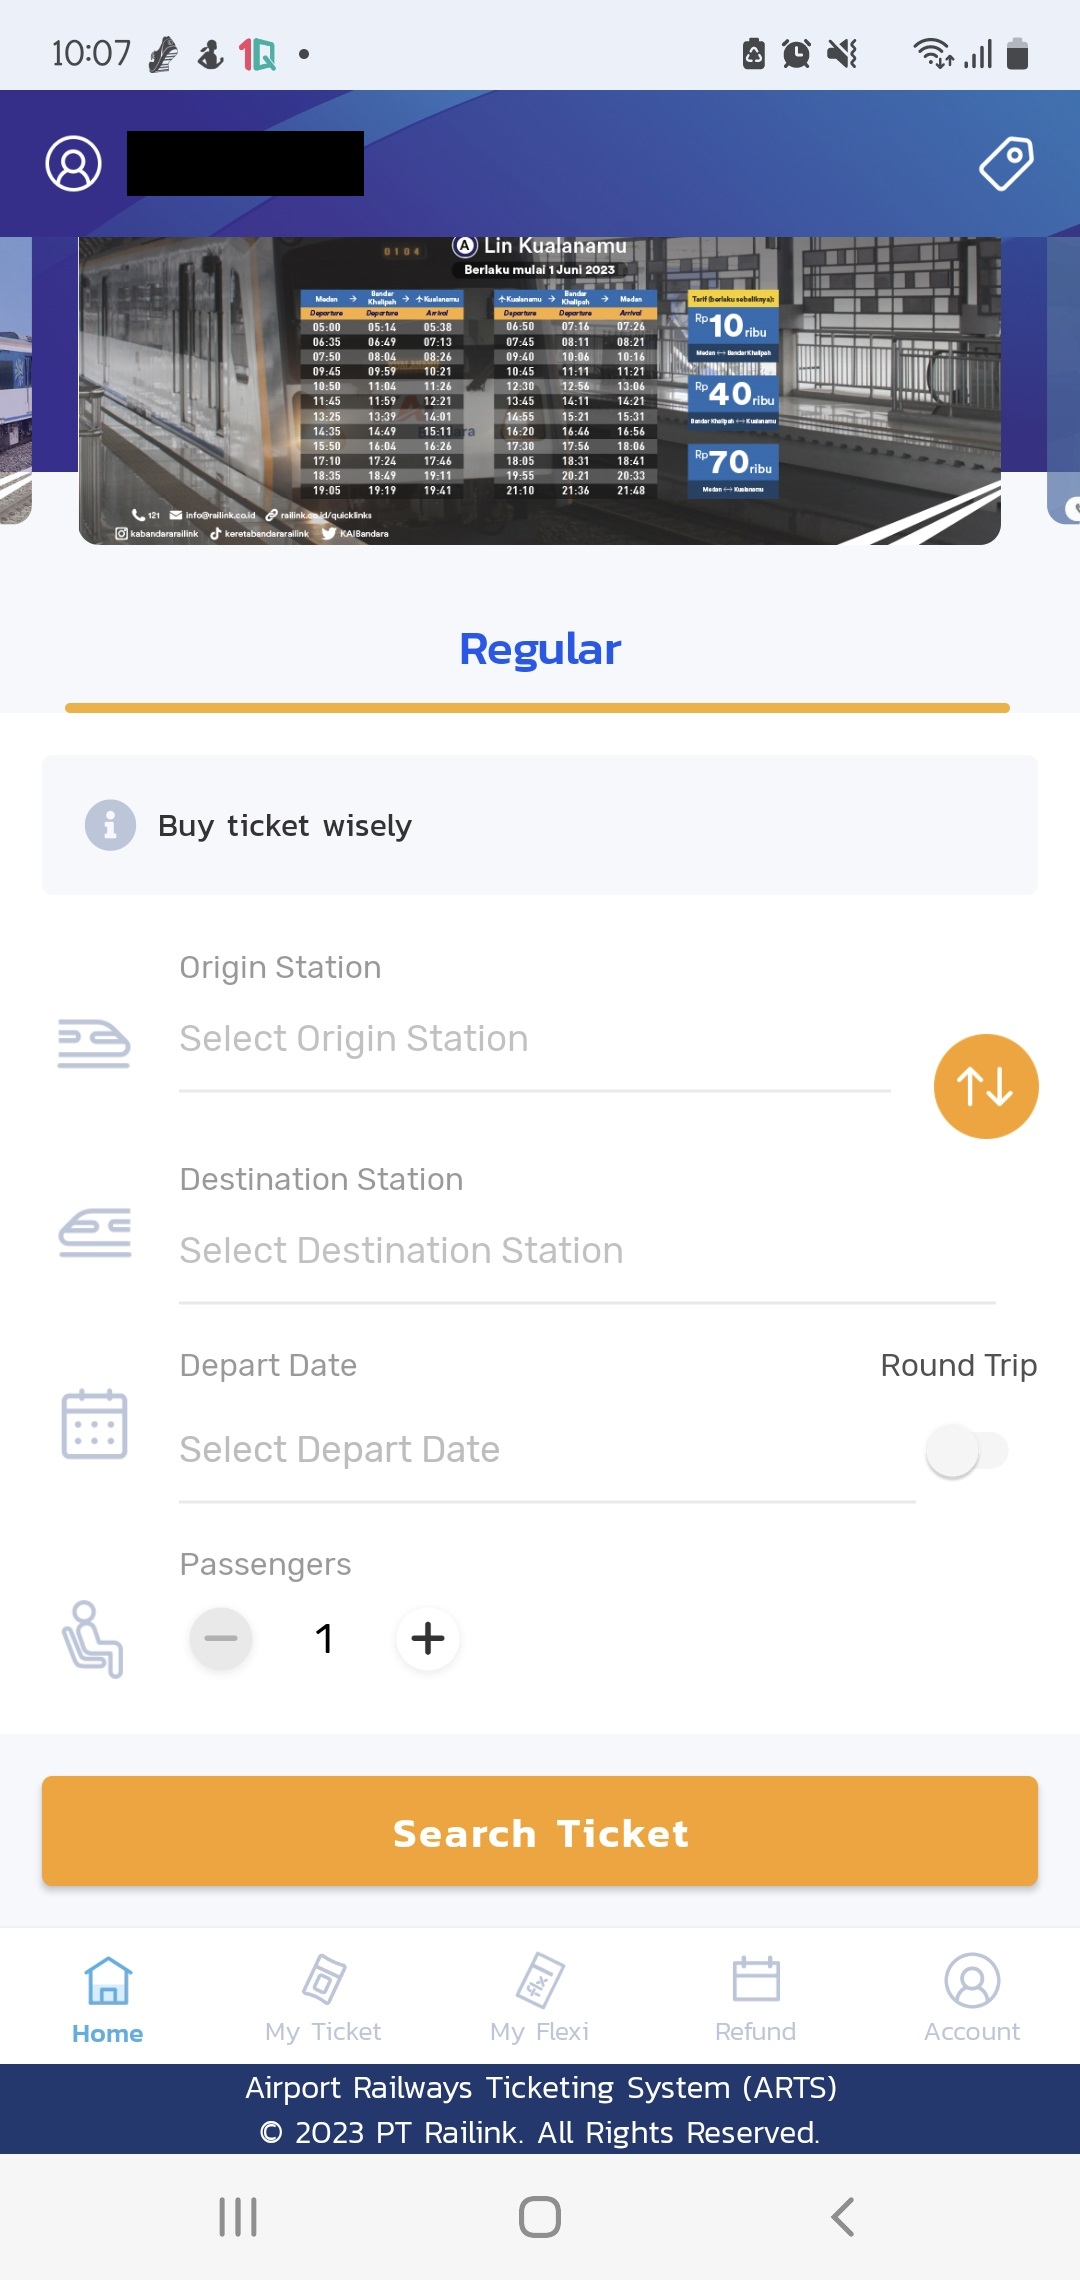Open My Ticket tab
1080x2280 pixels.
pyautogui.click(x=323, y=1998)
